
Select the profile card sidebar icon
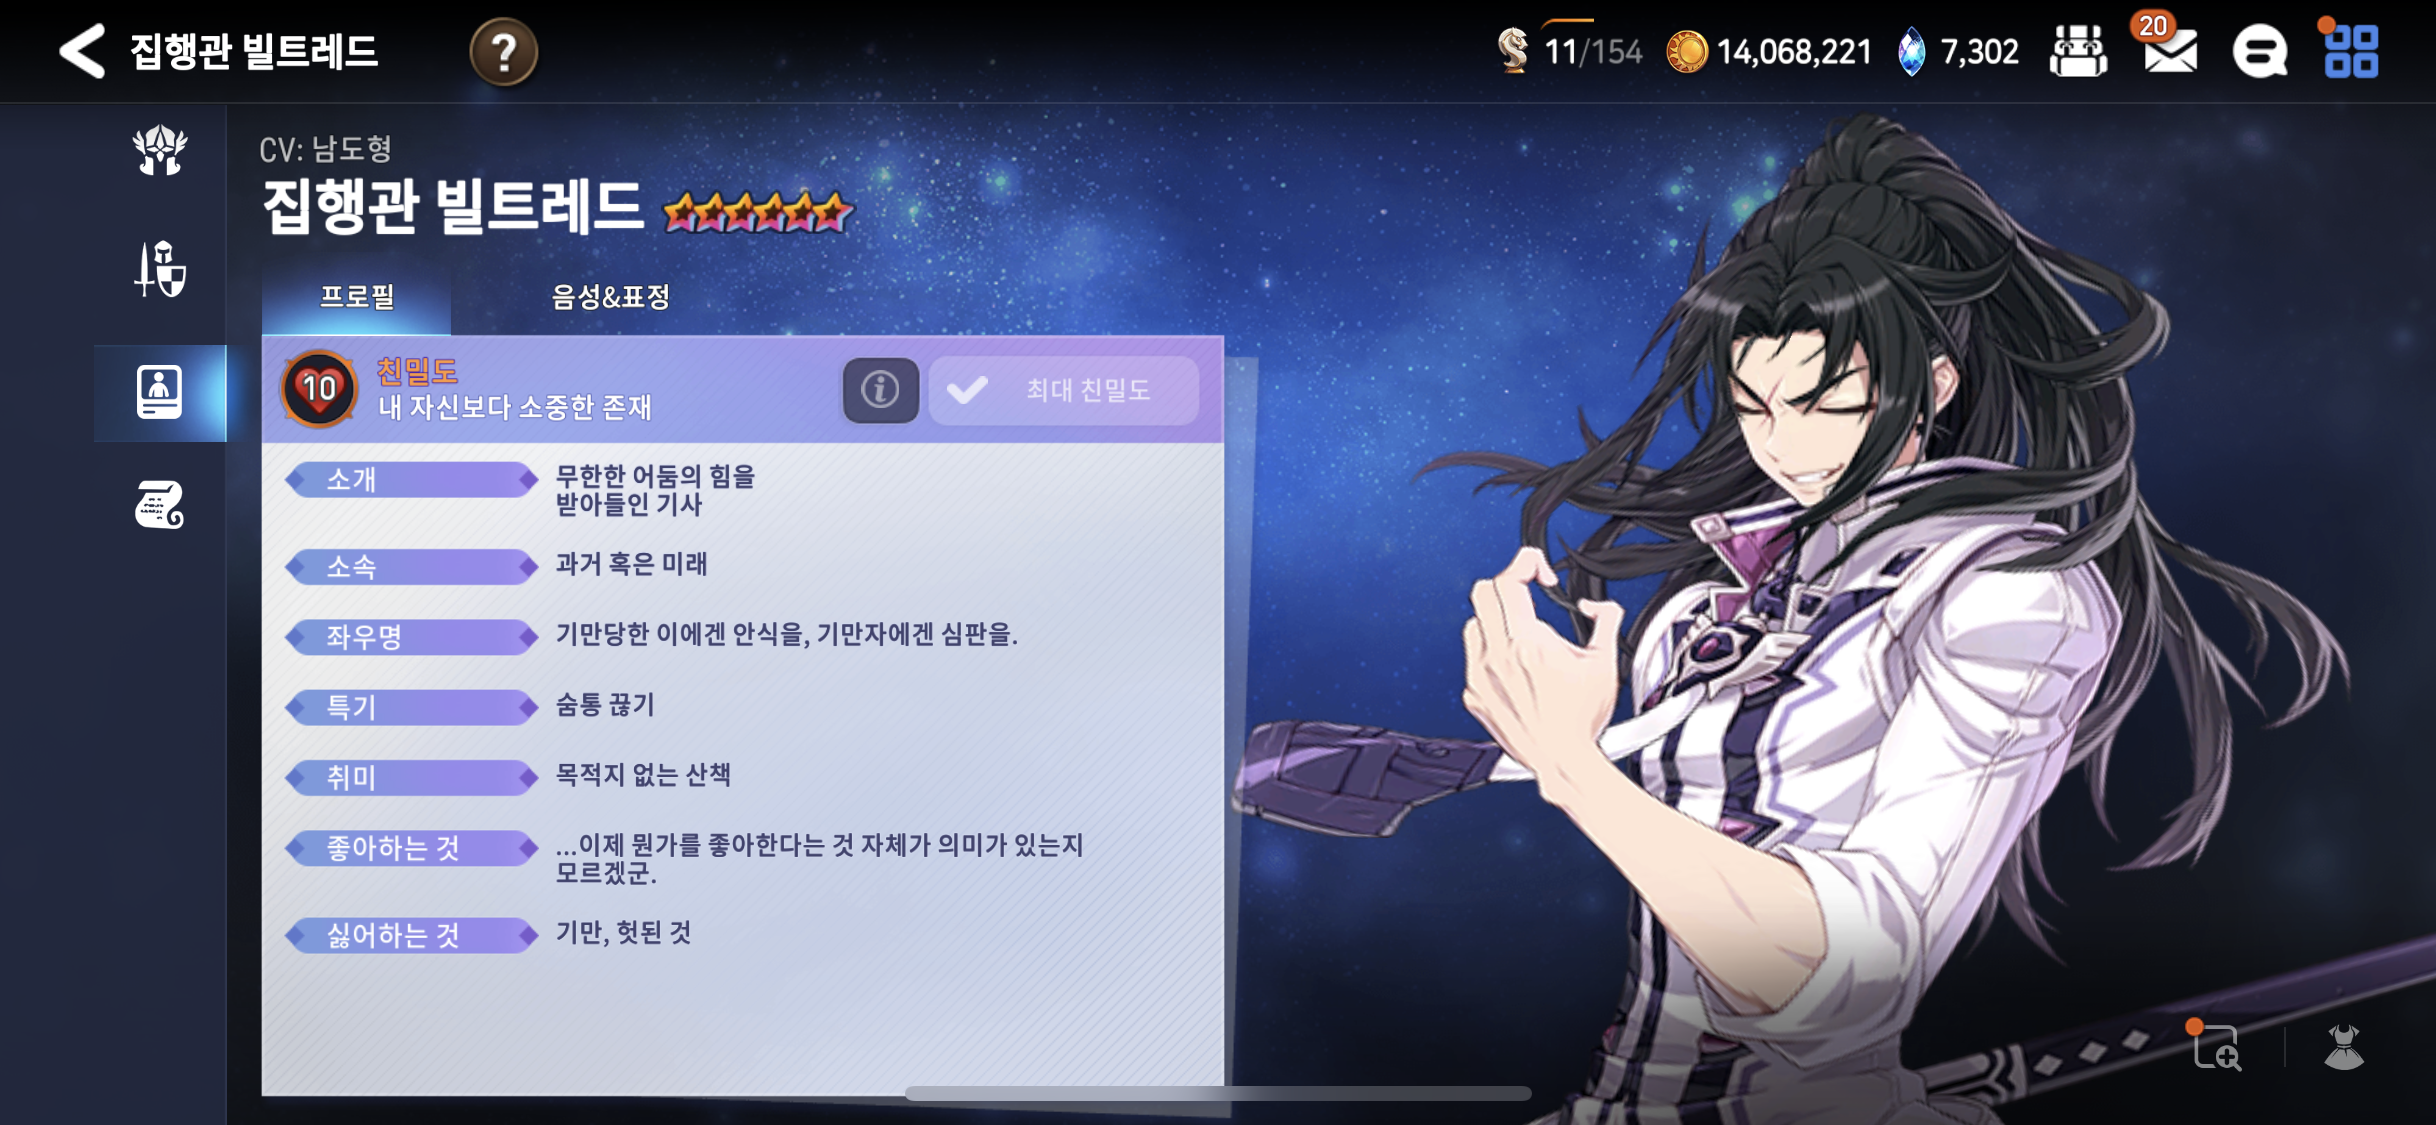pos(160,392)
